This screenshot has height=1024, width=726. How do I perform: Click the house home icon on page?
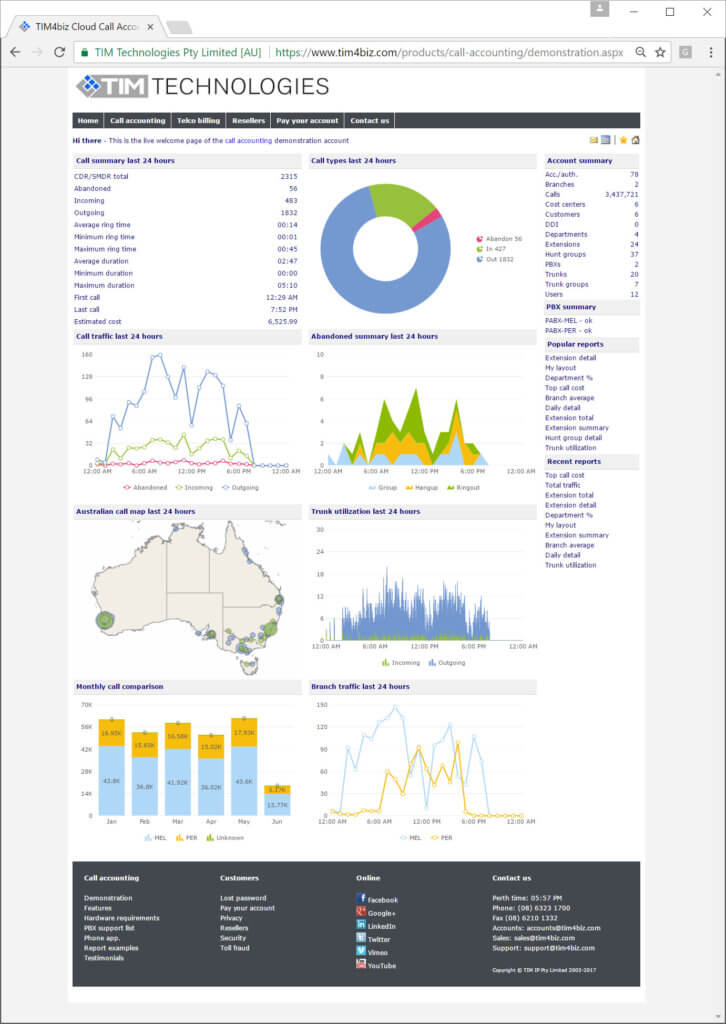click(x=635, y=140)
